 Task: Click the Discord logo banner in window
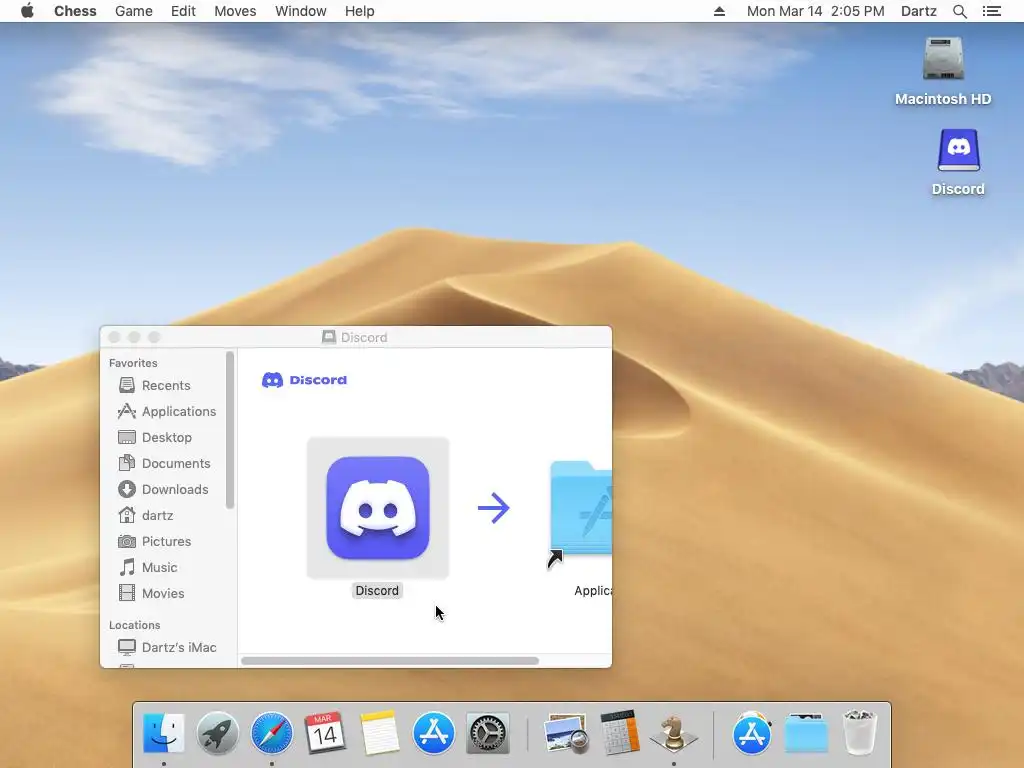pos(304,380)
